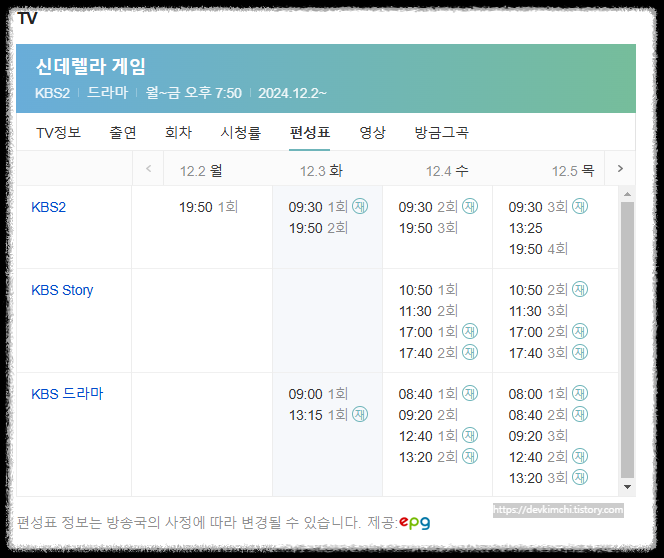Viewport: 664px width, 558px height.
Task: Open the KBS2 channel link
Action: [x=48, y=207]
